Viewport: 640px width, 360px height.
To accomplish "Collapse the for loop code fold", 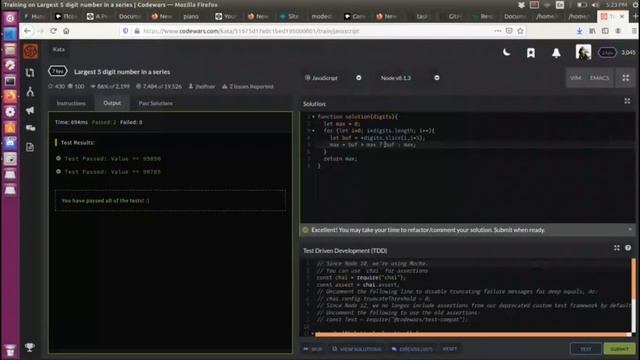I will [x=313, y=131].
